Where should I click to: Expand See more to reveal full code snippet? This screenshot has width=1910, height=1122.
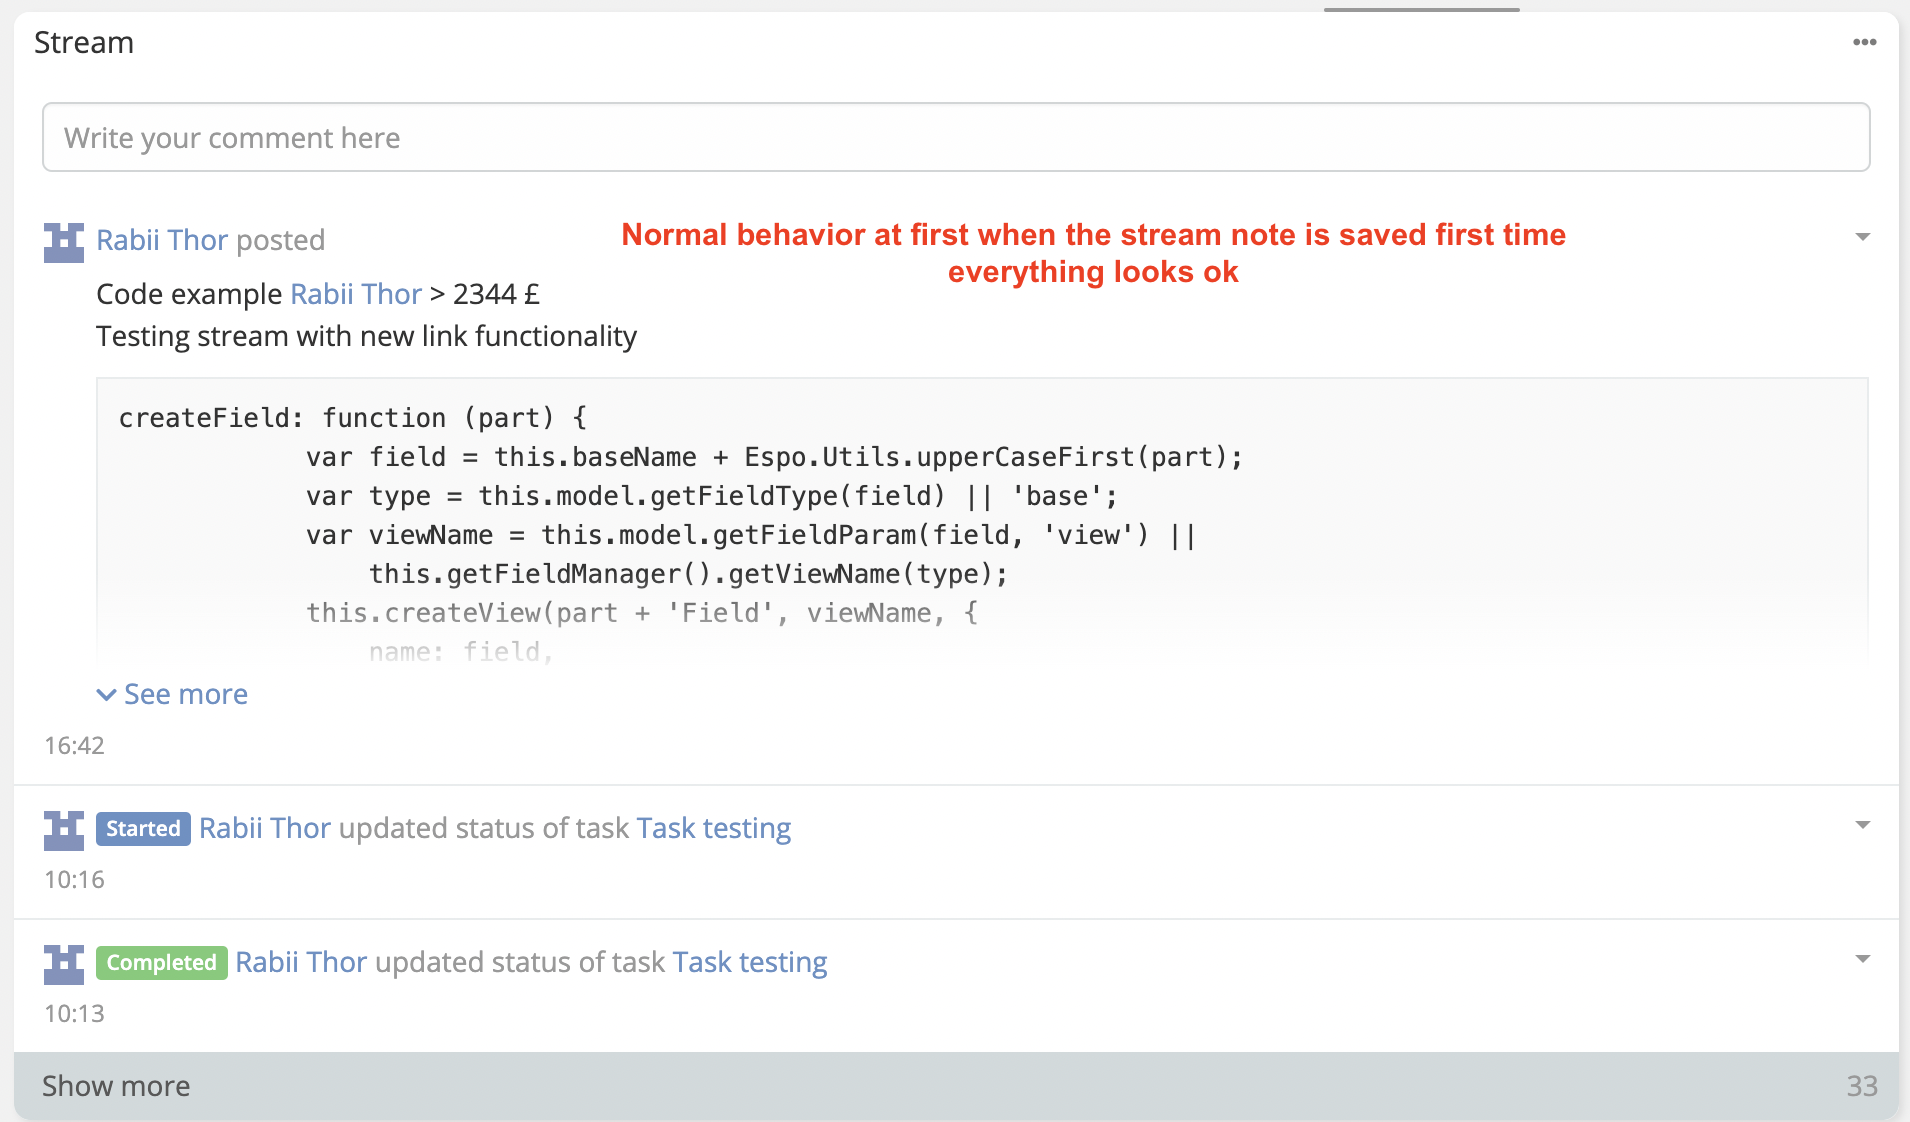(x=185, y=694)
